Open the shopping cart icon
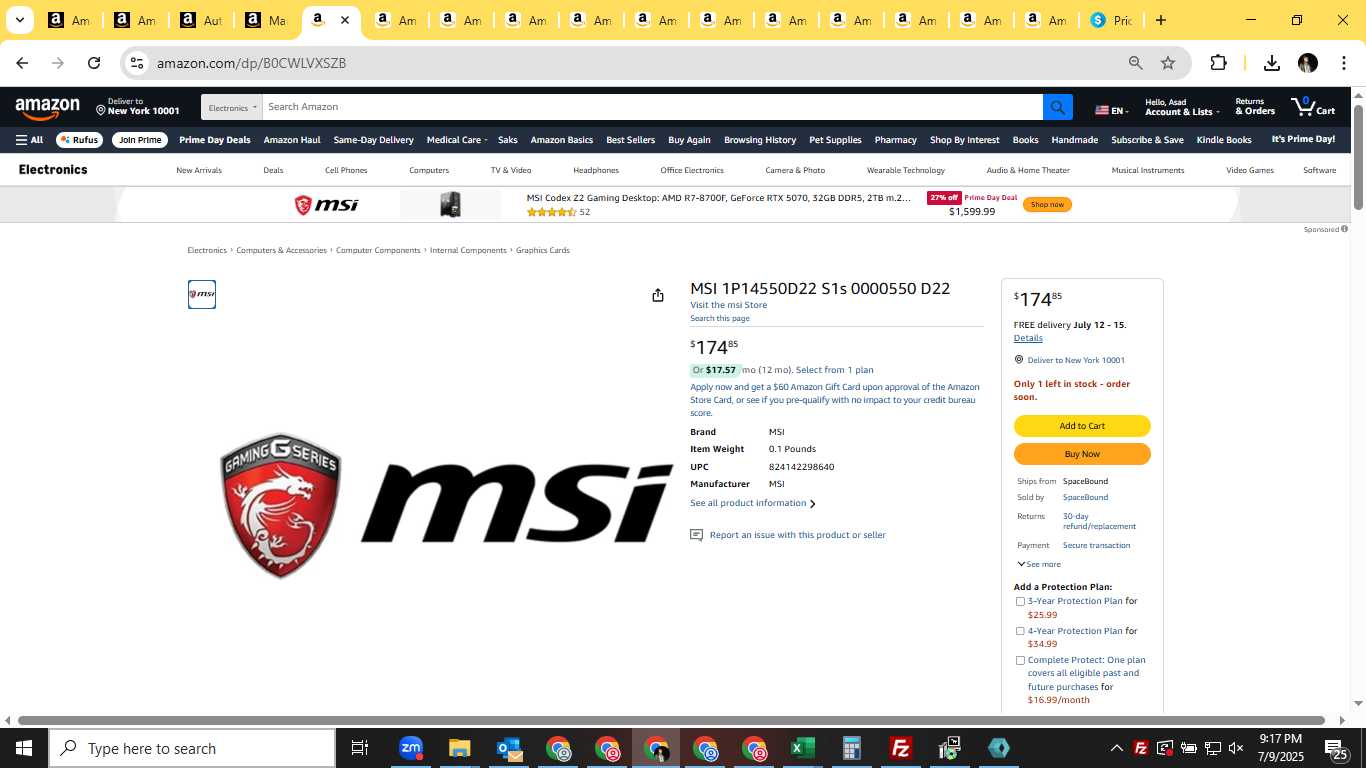Screen dimensions: 1366x768 1313,106
